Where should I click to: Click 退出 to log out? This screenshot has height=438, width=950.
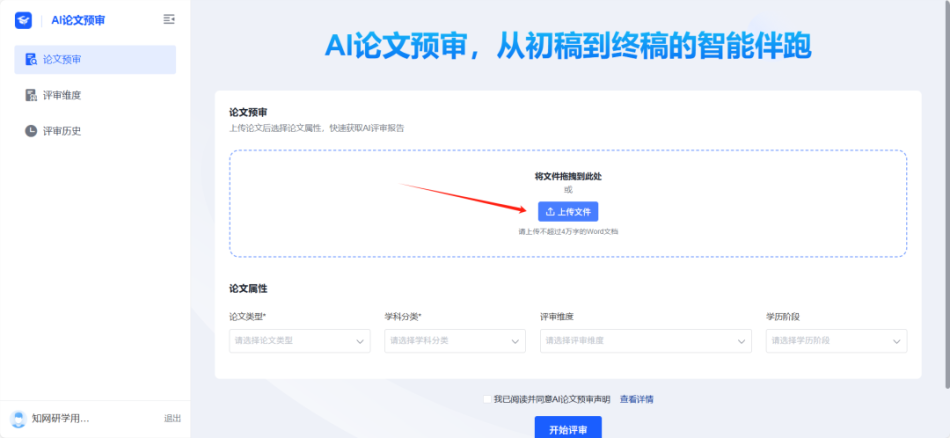(x=172, y=419)
